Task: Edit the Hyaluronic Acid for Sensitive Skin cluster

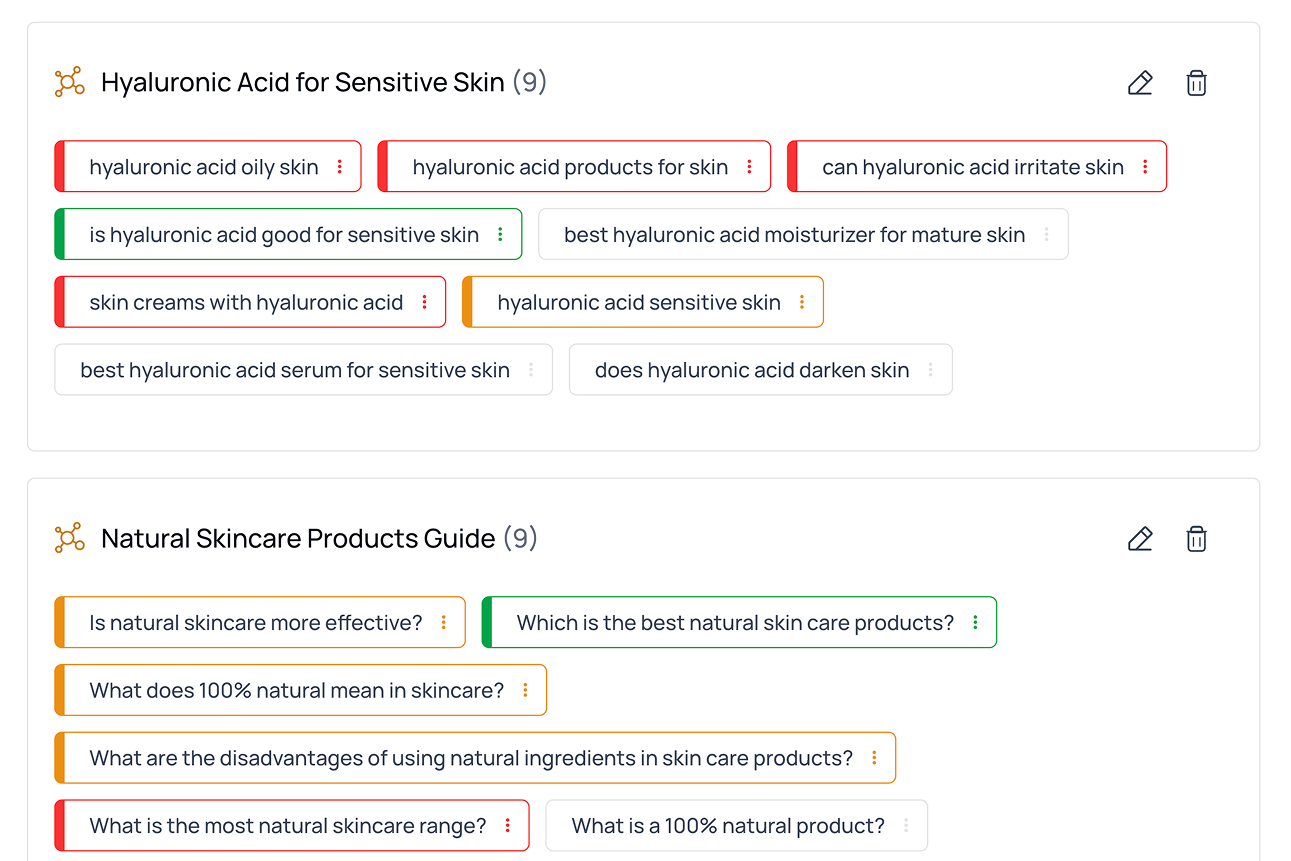Action: [x=1140, y=83]
